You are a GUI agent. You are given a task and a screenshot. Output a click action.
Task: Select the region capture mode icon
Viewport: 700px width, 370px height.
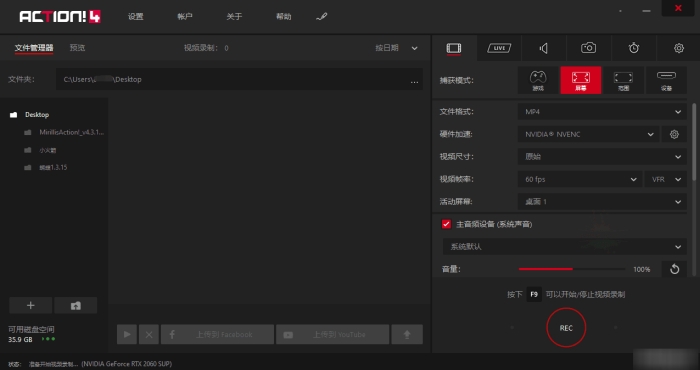point(623,80)
